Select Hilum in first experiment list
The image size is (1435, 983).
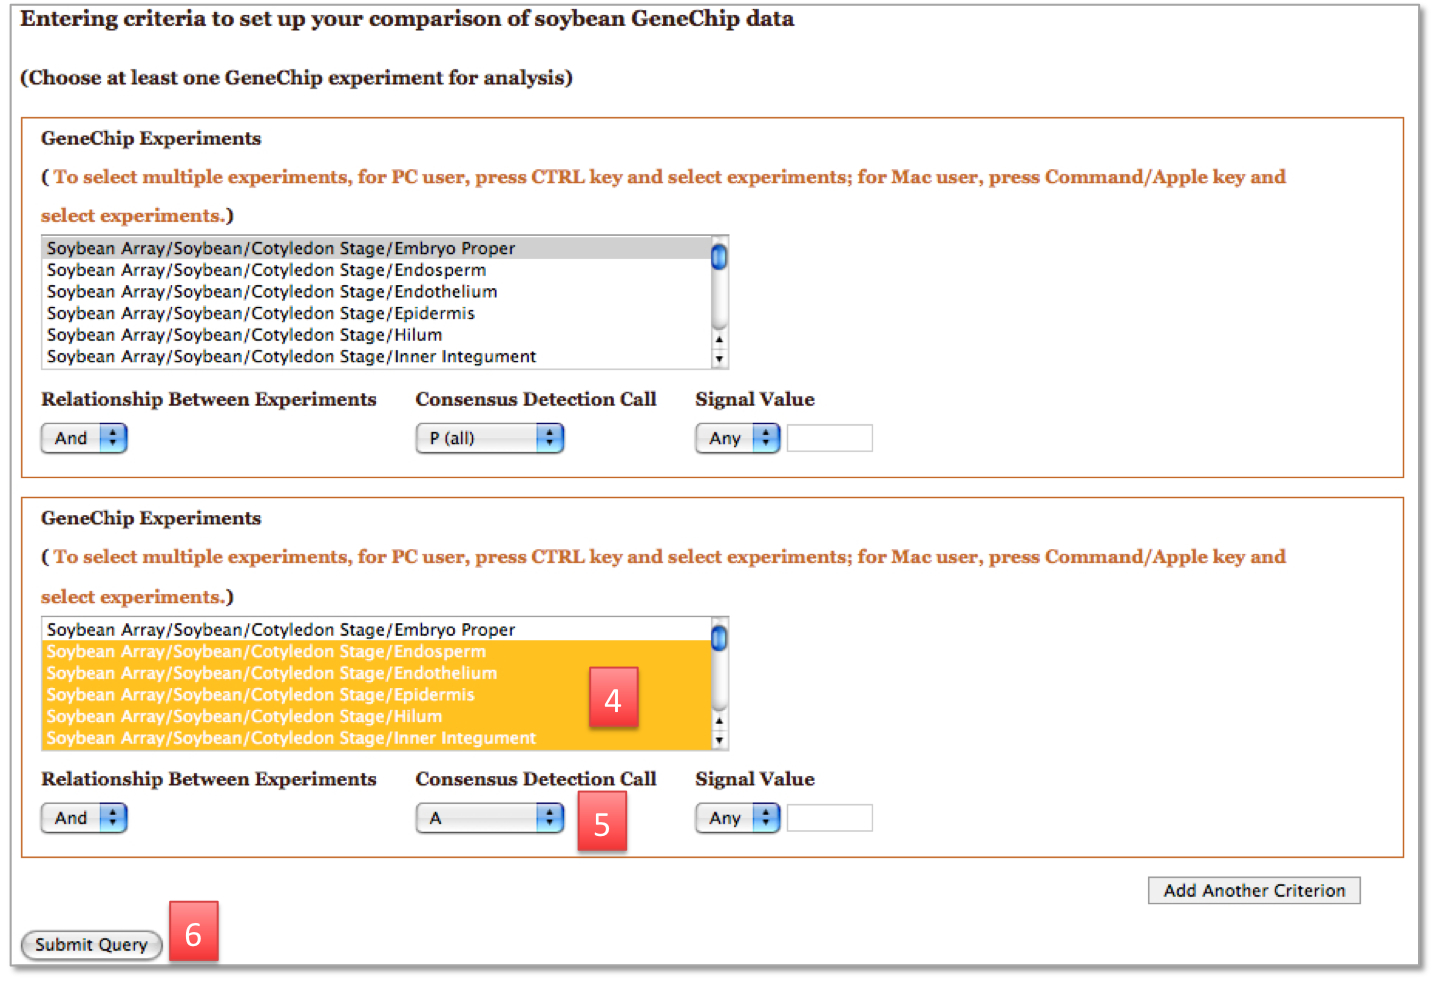pyautogui.click(x=376, y=335)
